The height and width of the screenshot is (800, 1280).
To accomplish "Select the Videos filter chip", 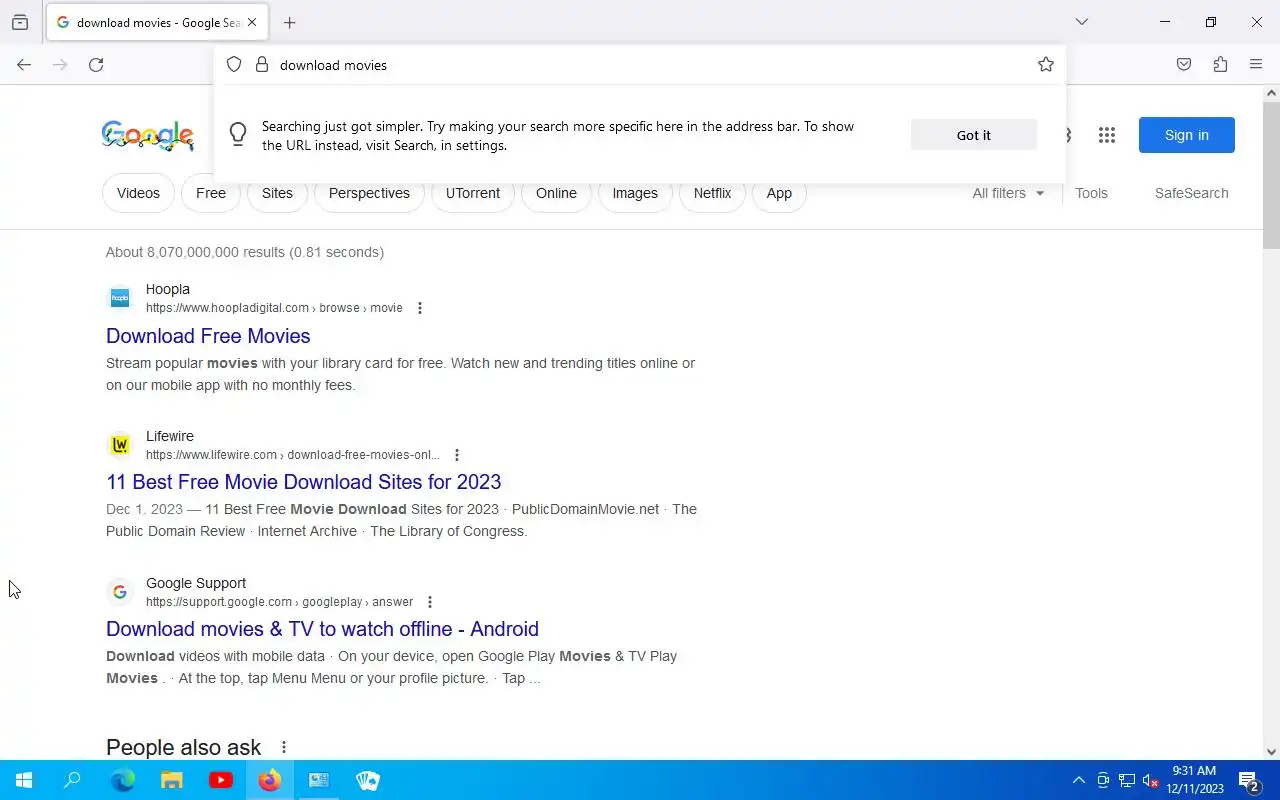I will pyautogui.click(x=138, y=193).
